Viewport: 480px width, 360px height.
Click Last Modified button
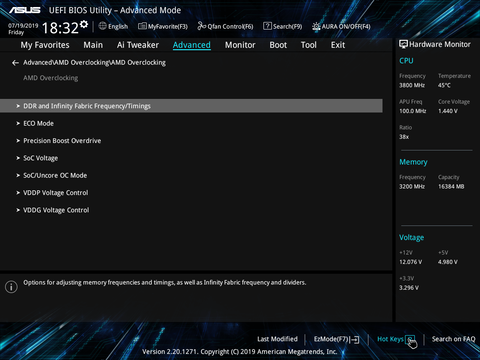pyautogui.click(x=277, y=339)
